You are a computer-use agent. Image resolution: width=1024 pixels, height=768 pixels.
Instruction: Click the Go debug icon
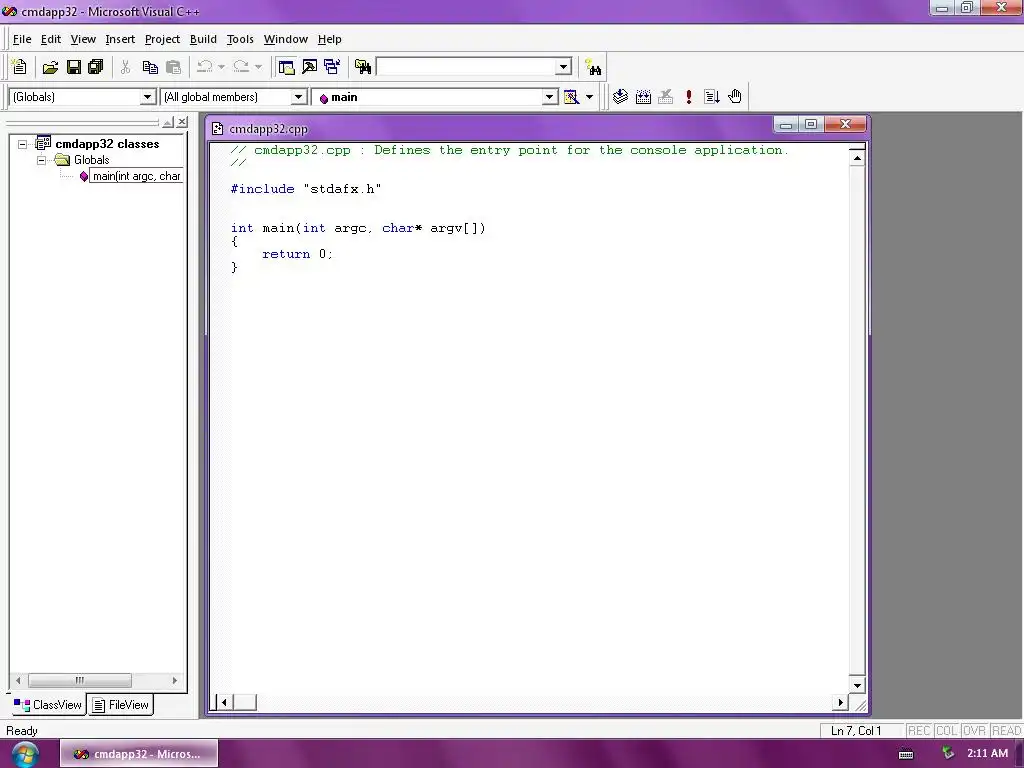(x=712, y=97)
